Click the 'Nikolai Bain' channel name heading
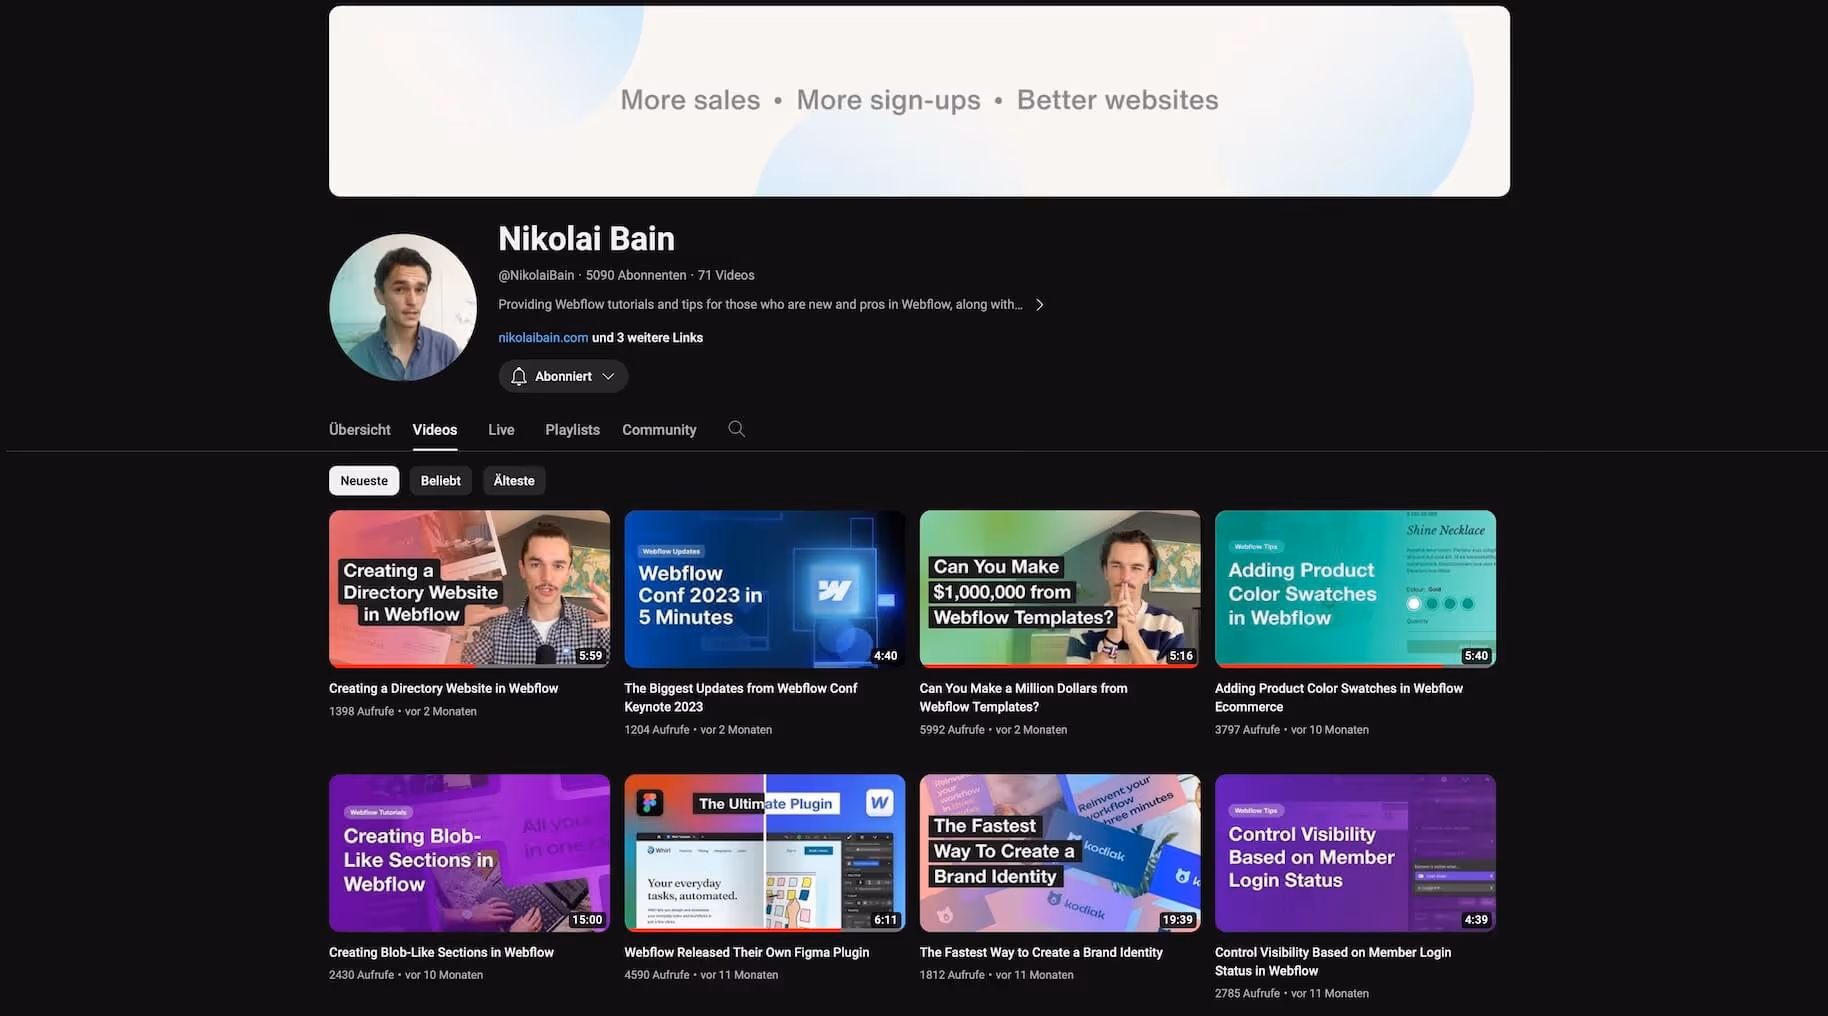The height and width of the screenshot is (1016, 1828). click(x=586, y=239)
